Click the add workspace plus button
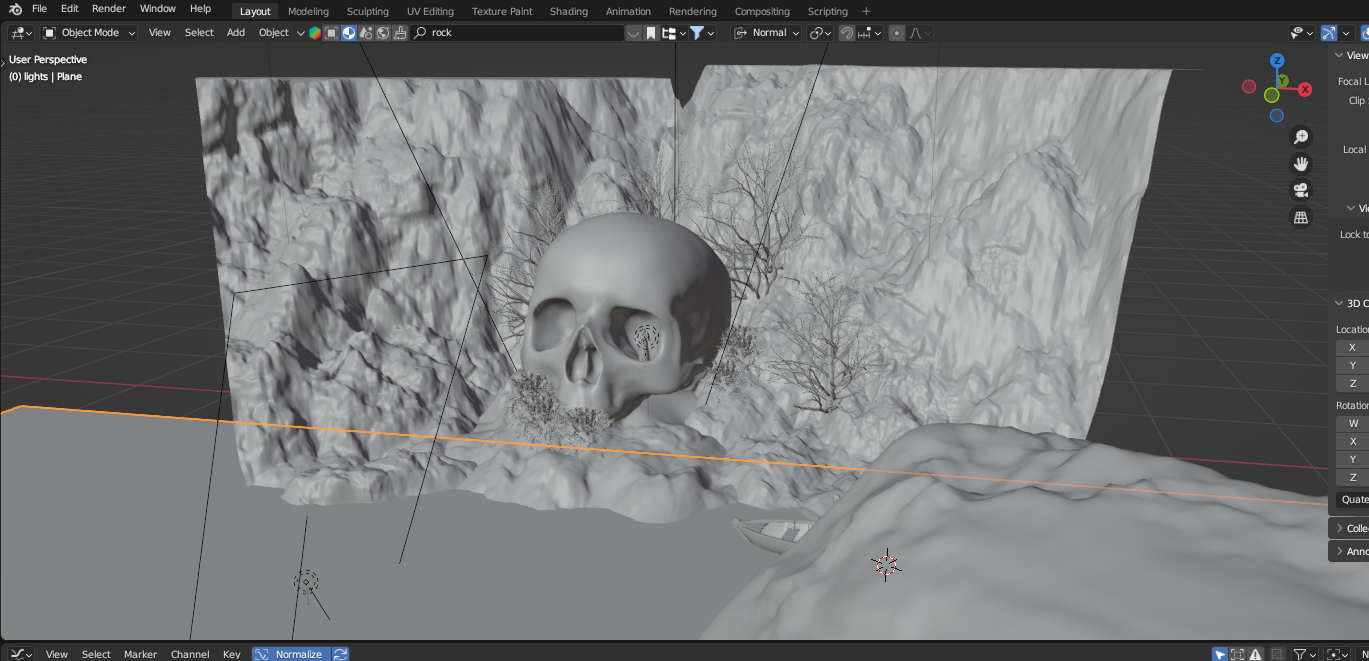 click(x=866, y=11)
